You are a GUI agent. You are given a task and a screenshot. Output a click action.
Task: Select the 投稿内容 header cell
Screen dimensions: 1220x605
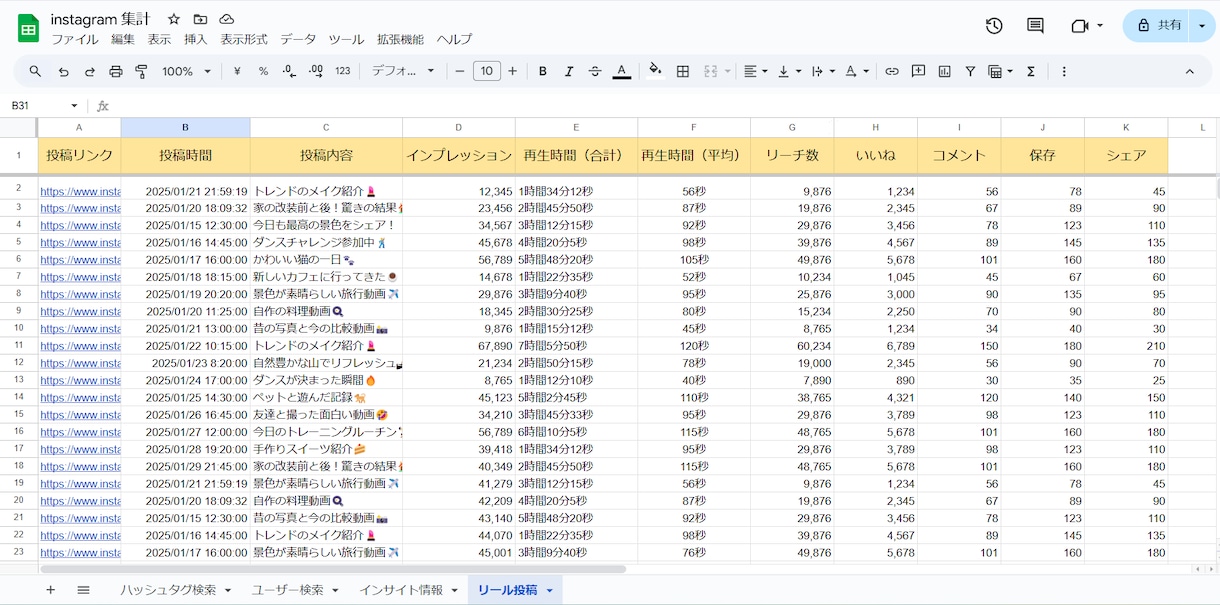tap(326, 155)
